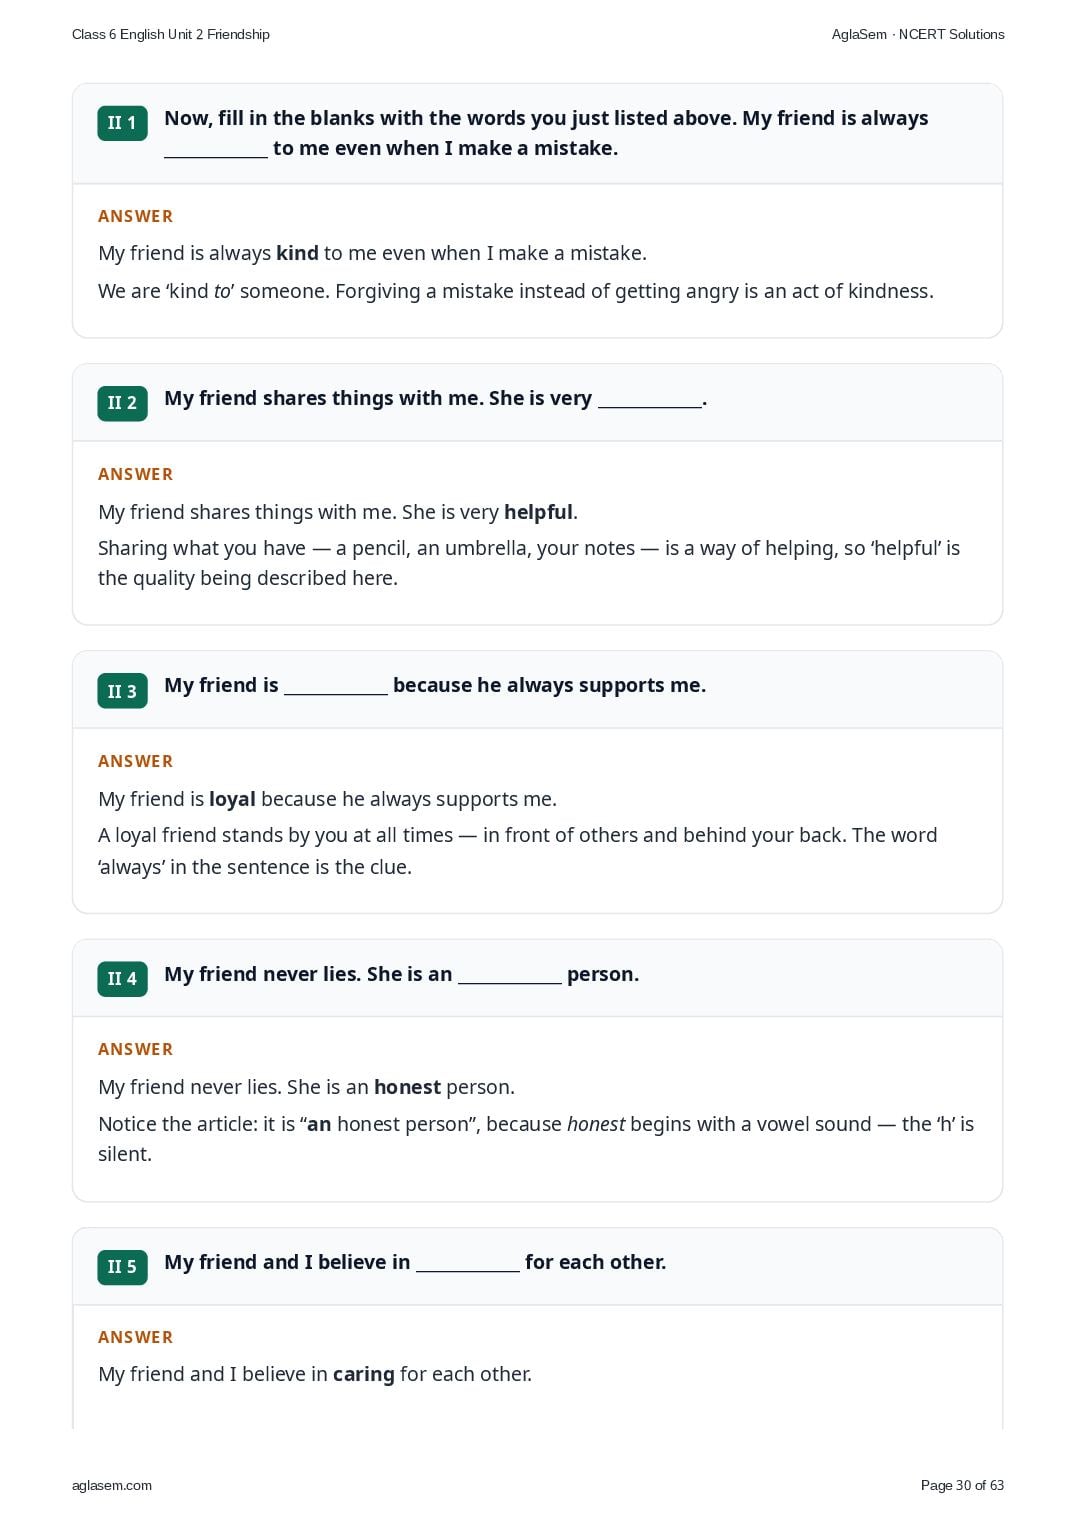This screenshot has height=1522, width=1076.
Task: Click the II 1 question badge
Action: (122, 123)
